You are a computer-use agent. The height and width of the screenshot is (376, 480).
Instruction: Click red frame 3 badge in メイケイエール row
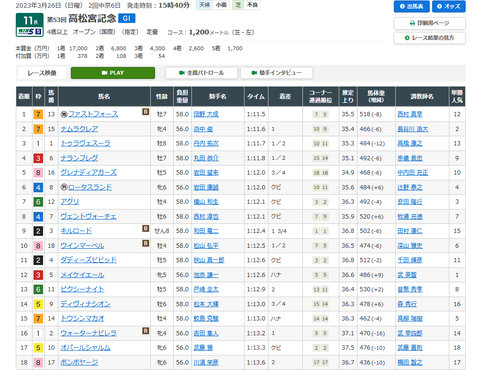tap(38, 275)
